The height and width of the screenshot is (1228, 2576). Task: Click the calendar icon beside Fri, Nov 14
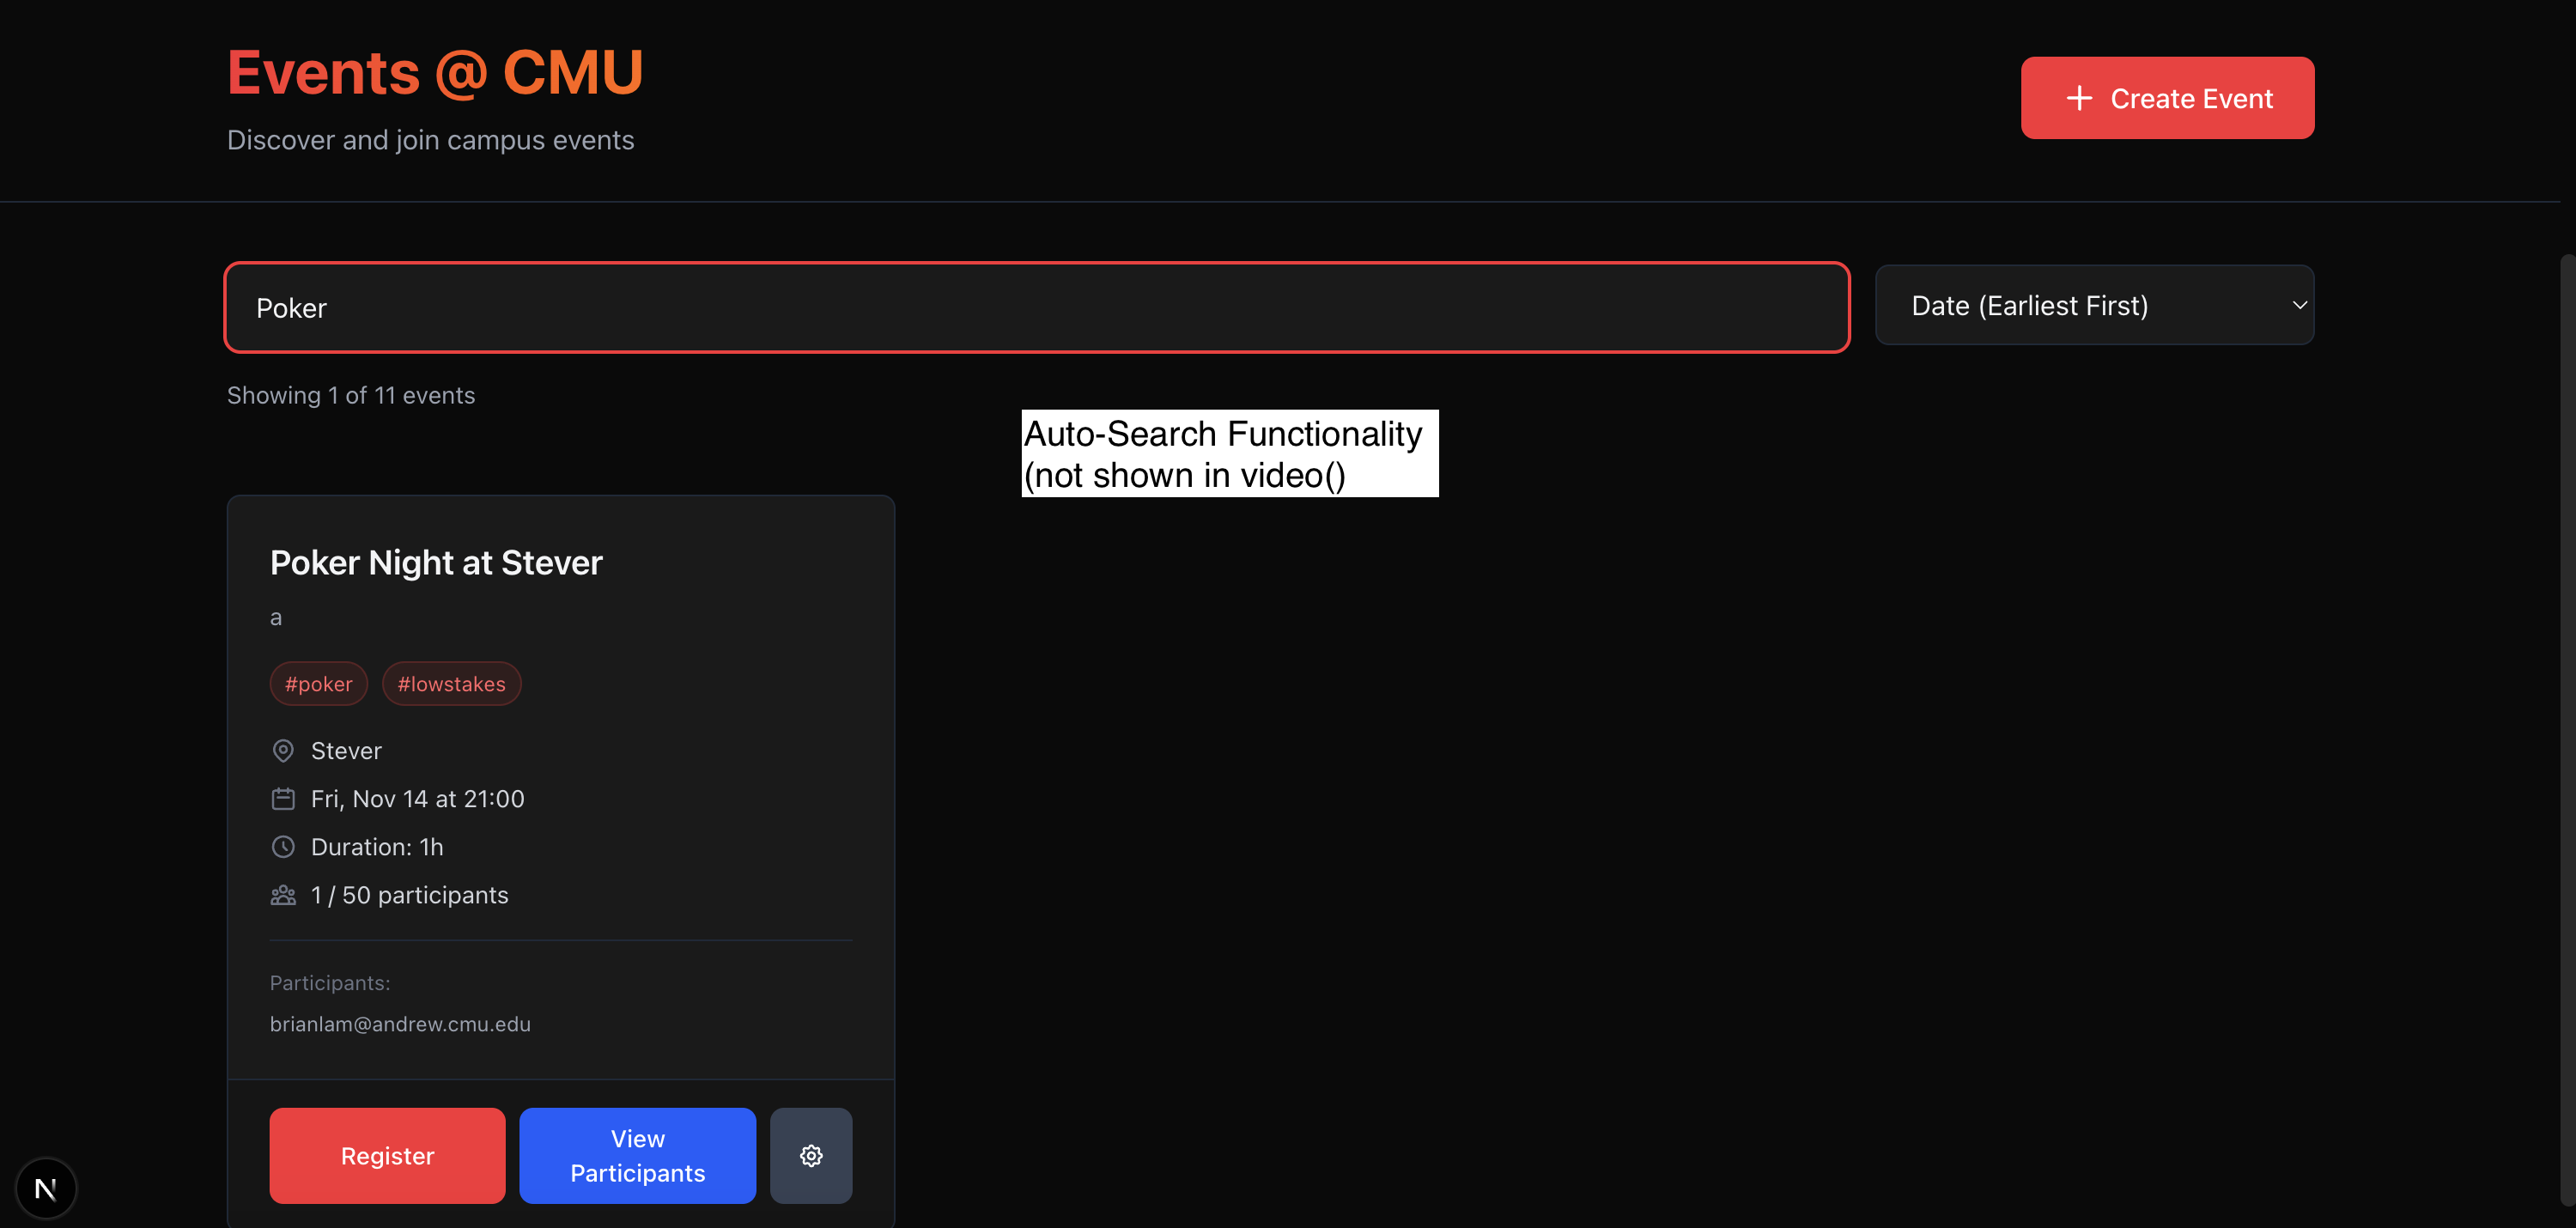click(x=283, y=798)
